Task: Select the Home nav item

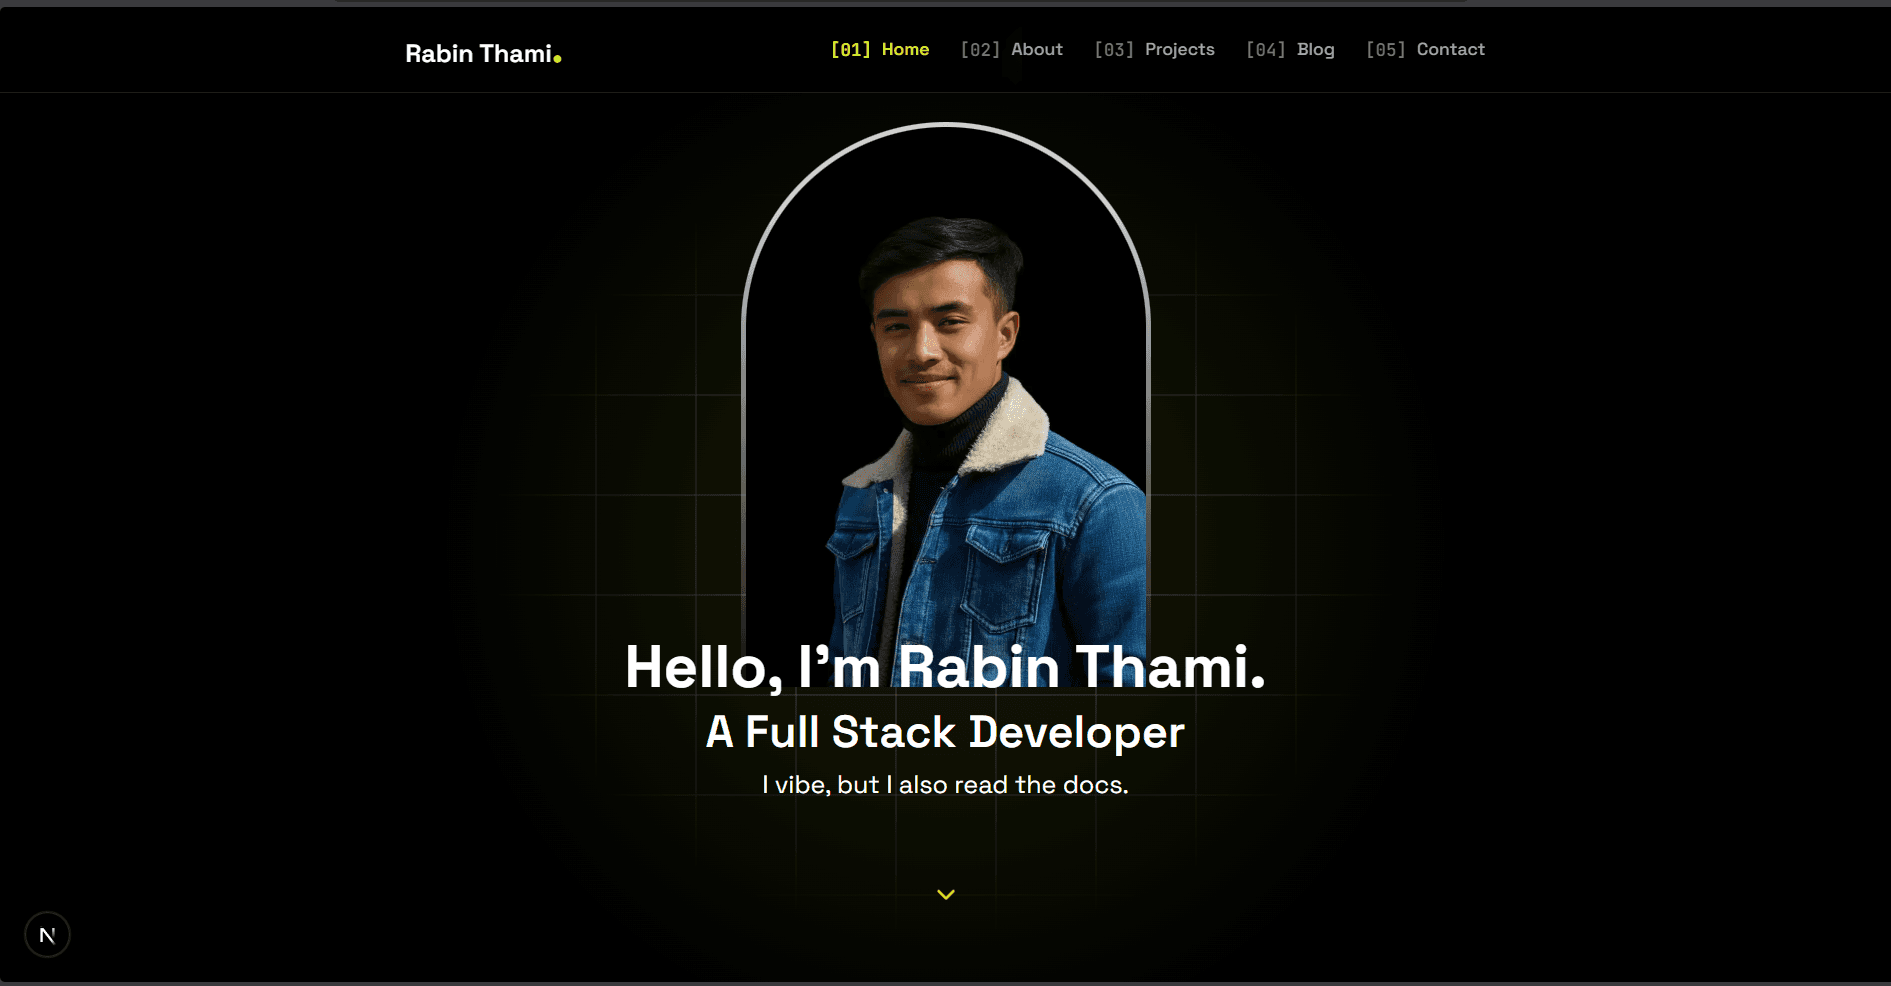Action: 904,48
